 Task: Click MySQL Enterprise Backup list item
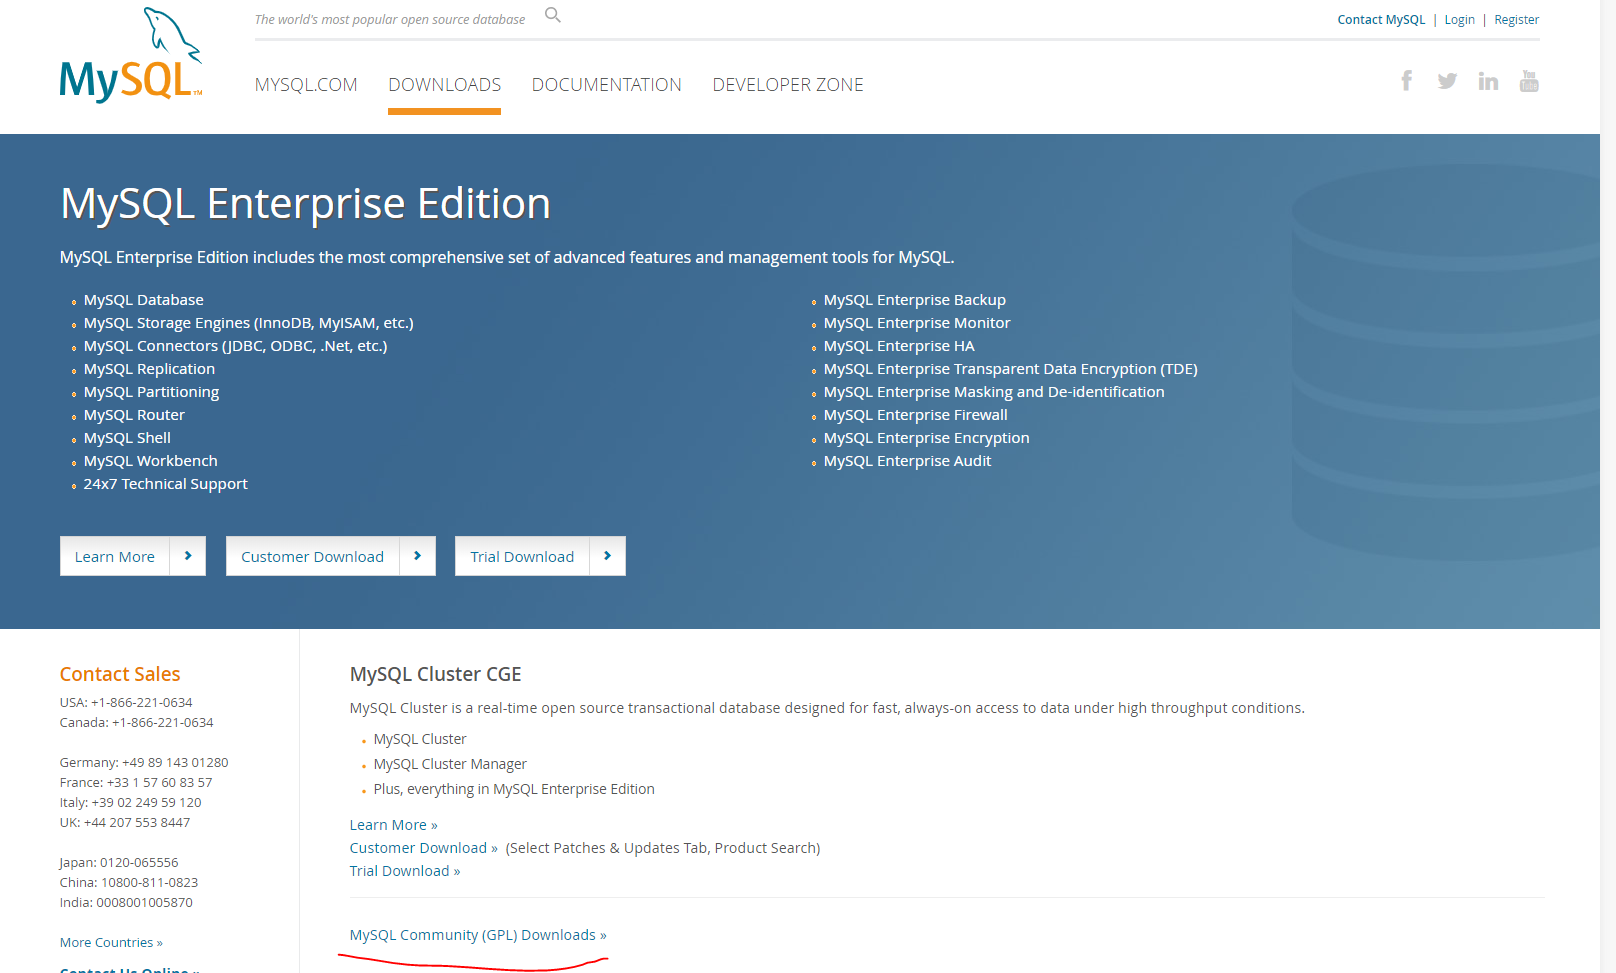pyautogui.click(x=914, y=300)
